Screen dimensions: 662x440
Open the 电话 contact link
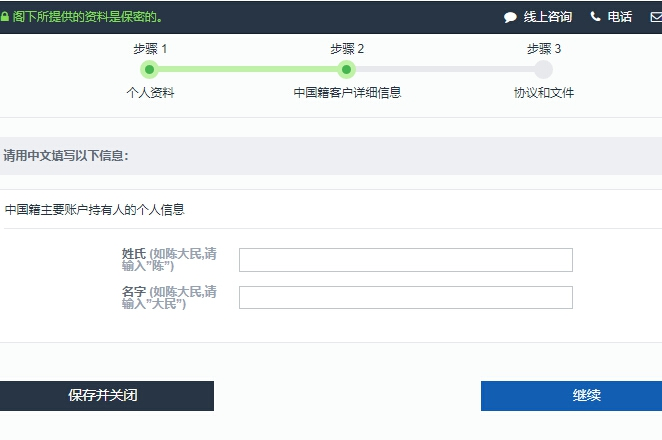(619, 17)
